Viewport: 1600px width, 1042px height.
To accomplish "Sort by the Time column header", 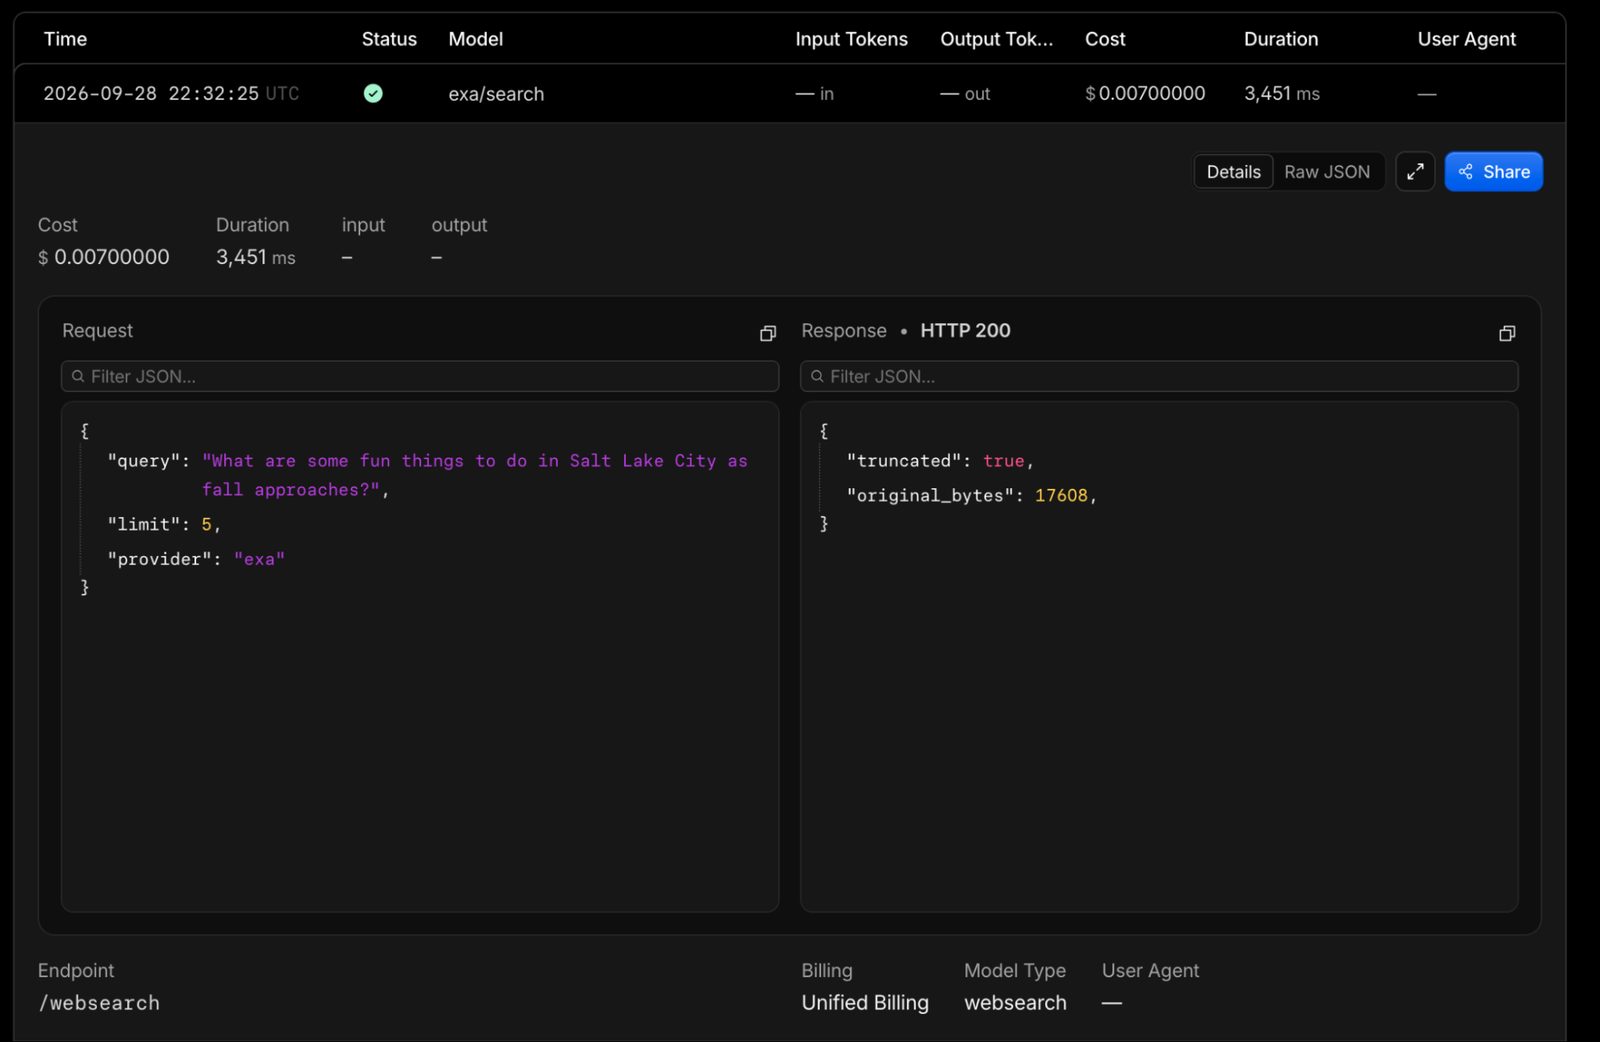I will [65, 39].
